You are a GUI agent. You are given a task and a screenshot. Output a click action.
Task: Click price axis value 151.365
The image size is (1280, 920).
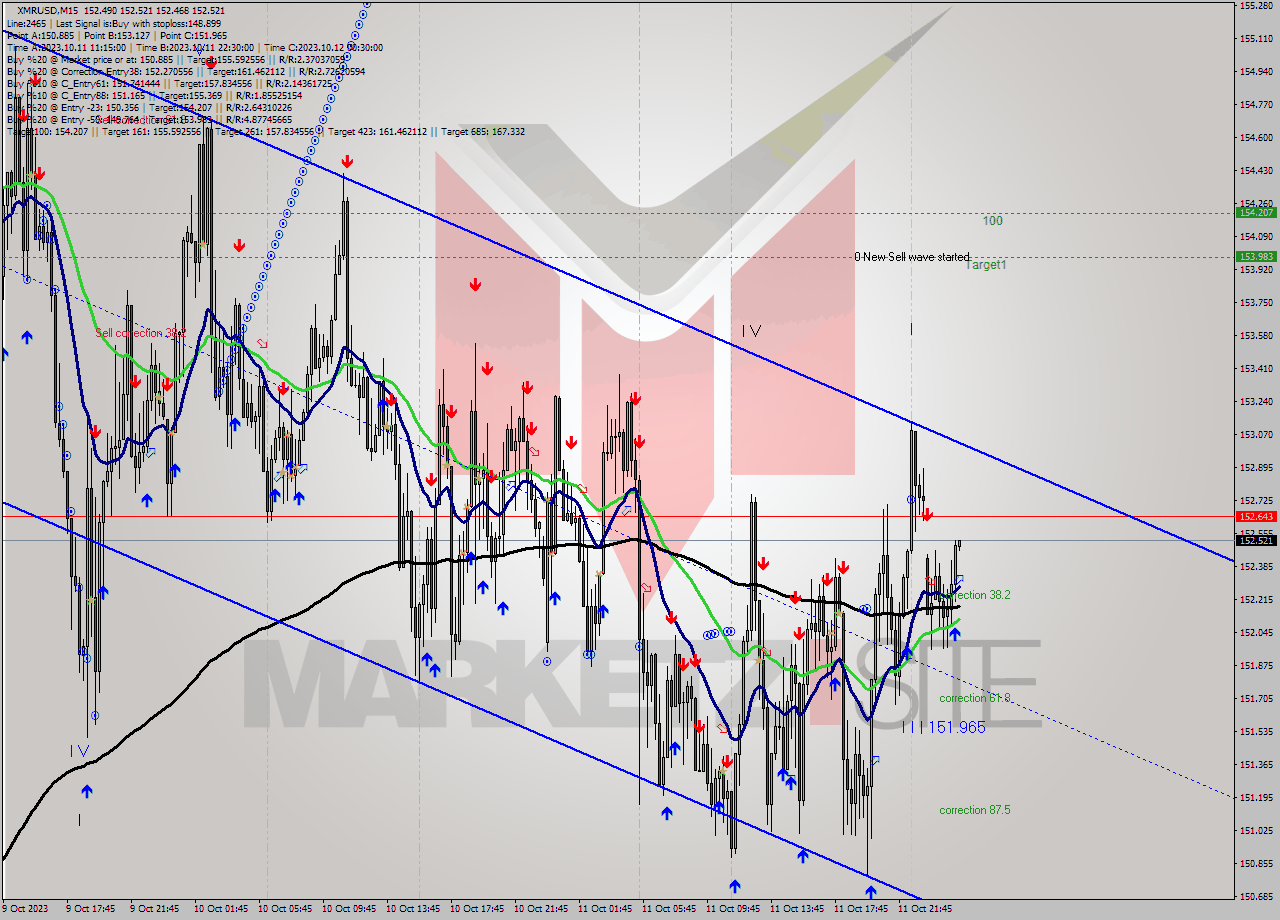1257,764
